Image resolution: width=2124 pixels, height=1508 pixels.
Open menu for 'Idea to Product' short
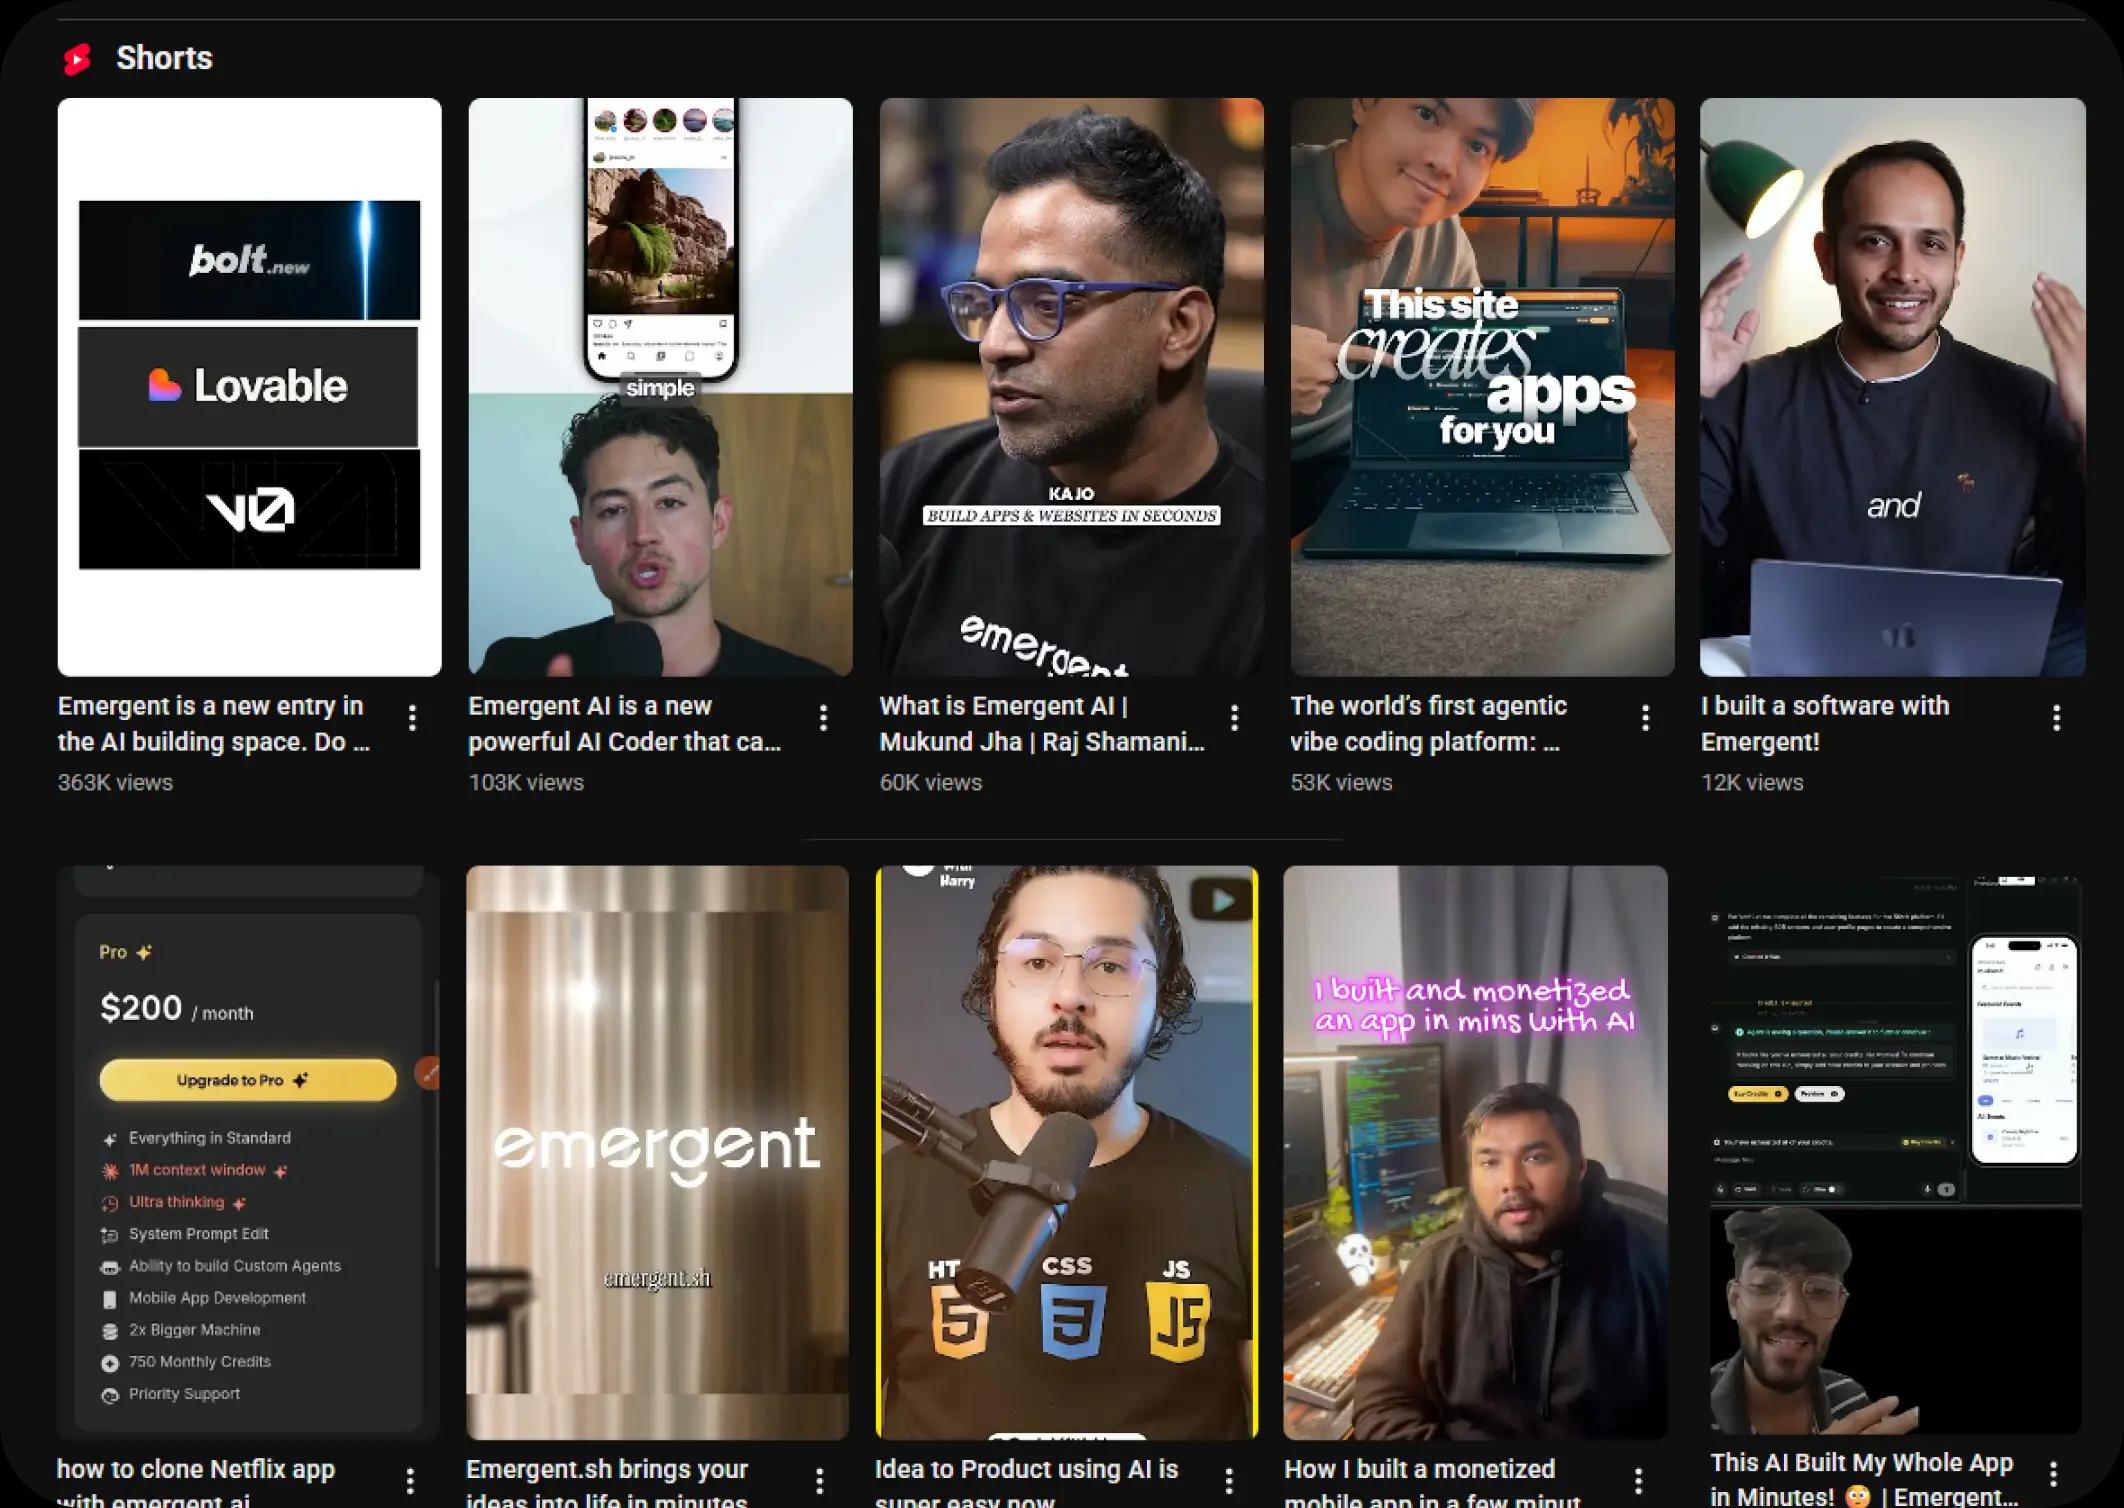coord(1229,1480)
